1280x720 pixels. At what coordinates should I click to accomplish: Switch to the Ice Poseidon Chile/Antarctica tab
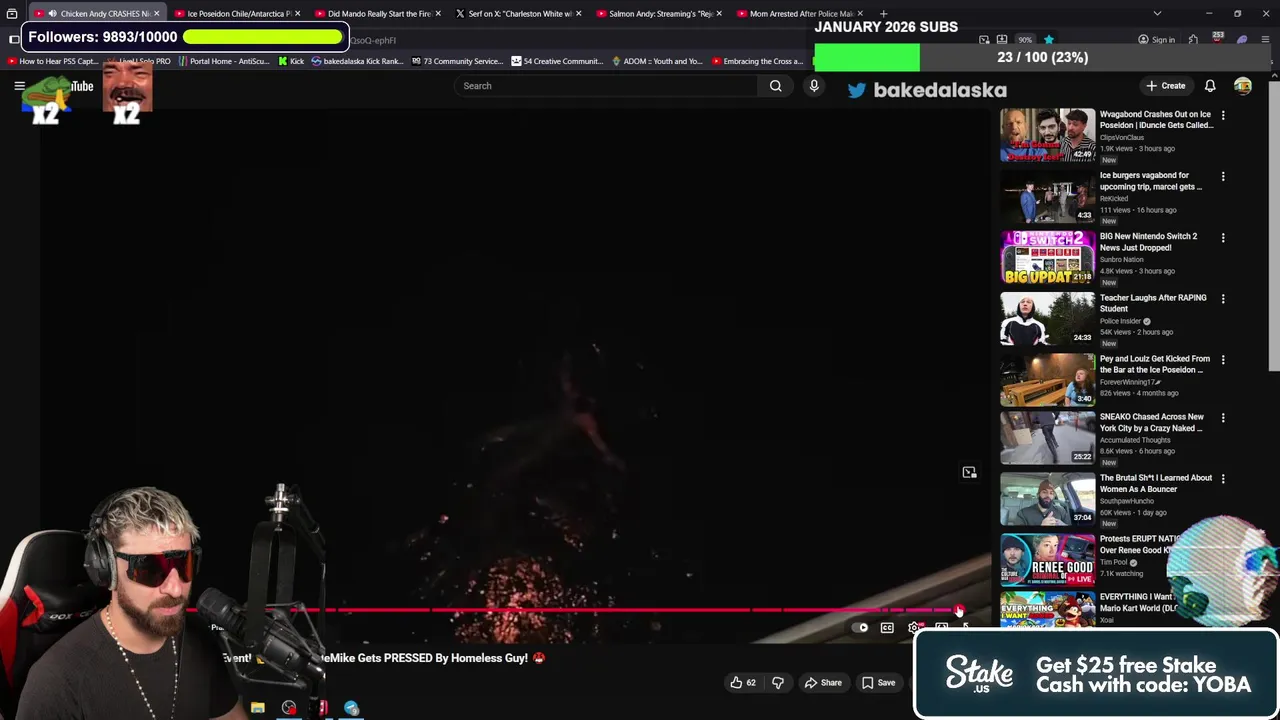click(x=238, y=14)
